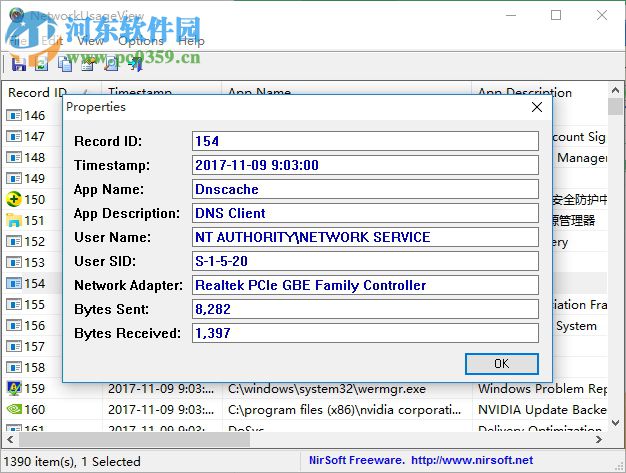Click the vertical scrollbar up arrow
The width and height of the screenshot is (626, 473).
(615, 91)
